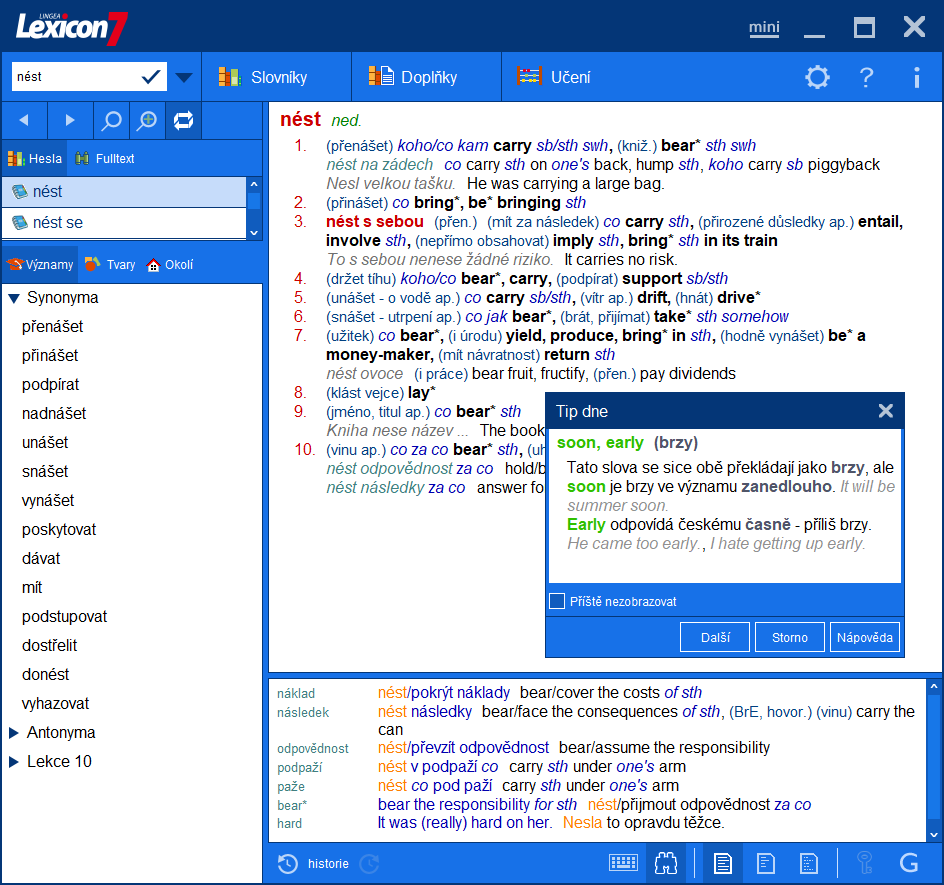Click synonym 'podpírat'
The width and height of the screenshot is (944, 885).
[51, 384]
